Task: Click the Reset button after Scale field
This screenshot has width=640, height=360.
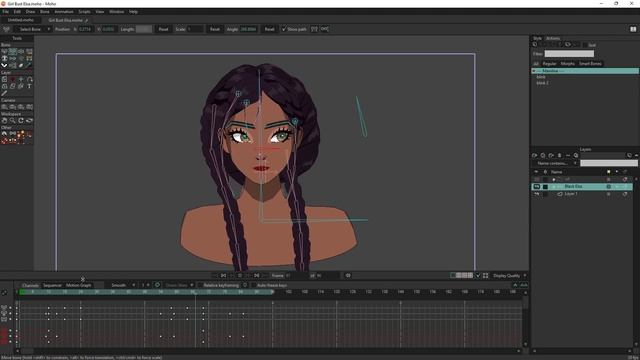Action: click(215, 29)
